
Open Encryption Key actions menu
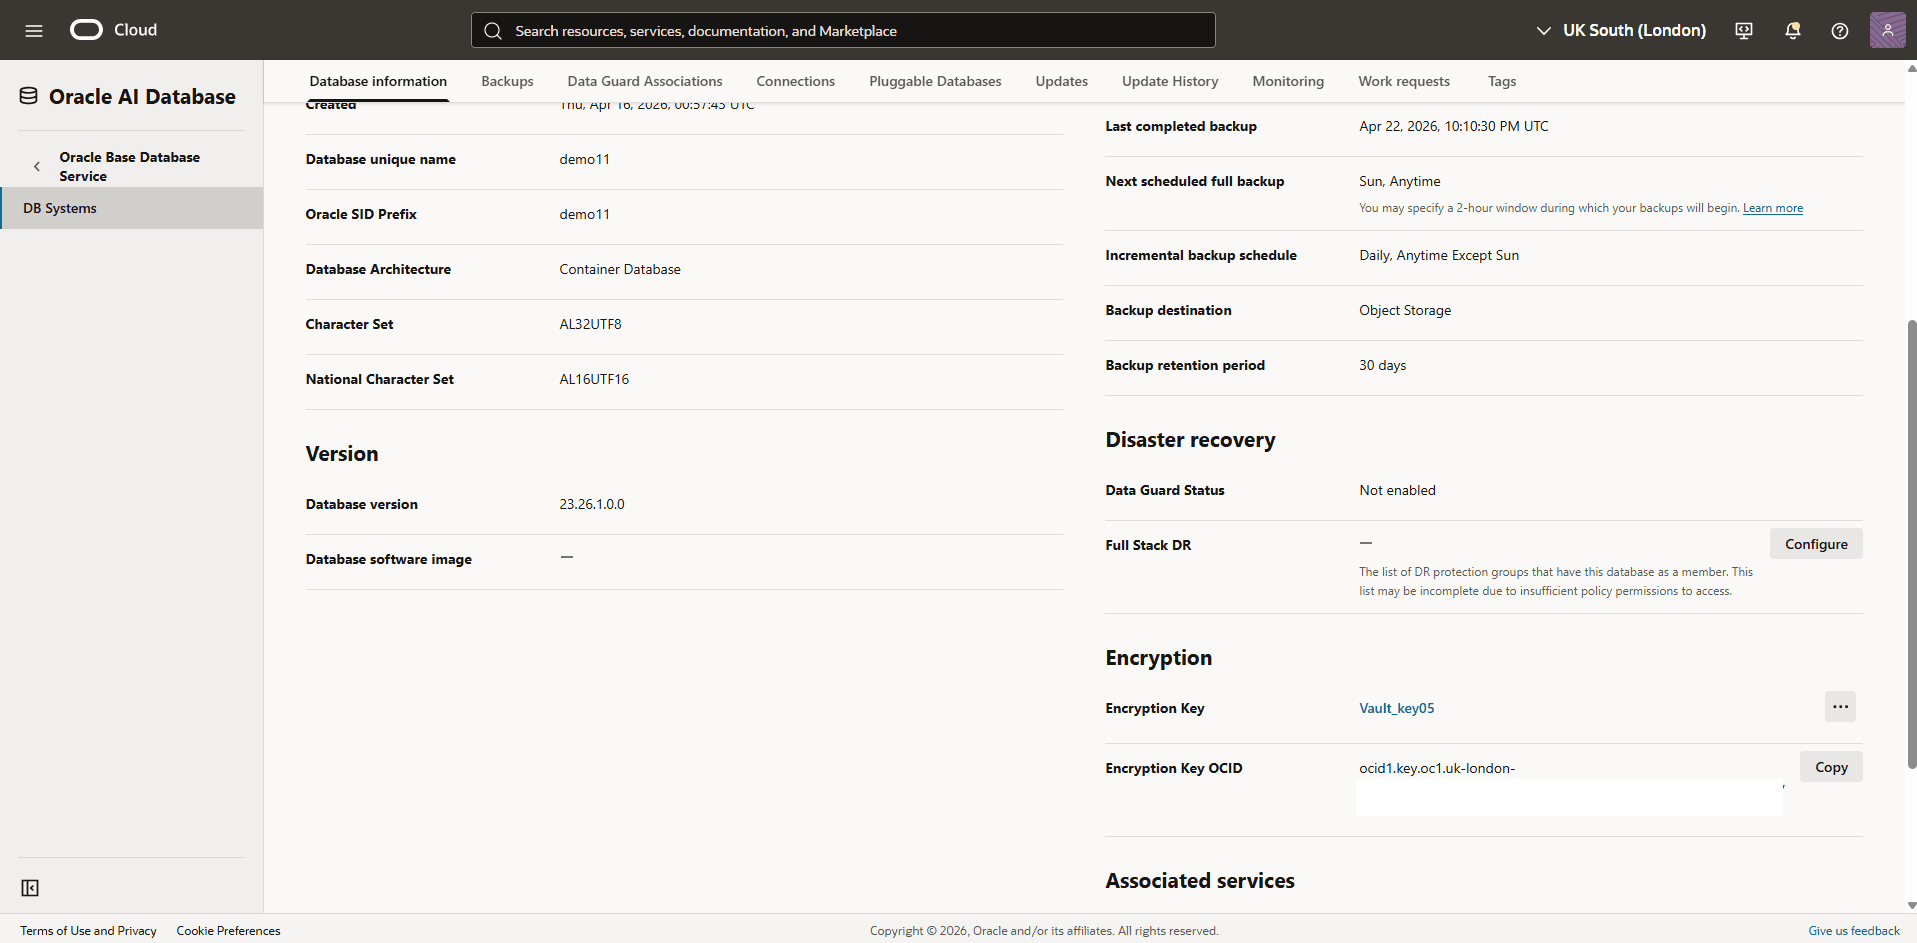pos(1840,707)
